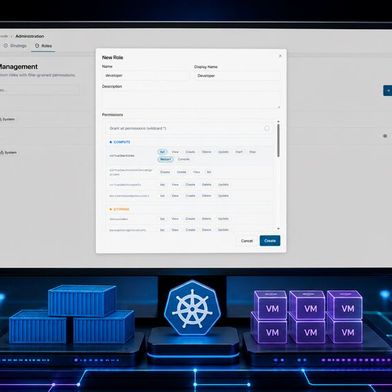Toggle list permission for virtualmachines
This screenshot has height=392, width=392.
[162, 152]
